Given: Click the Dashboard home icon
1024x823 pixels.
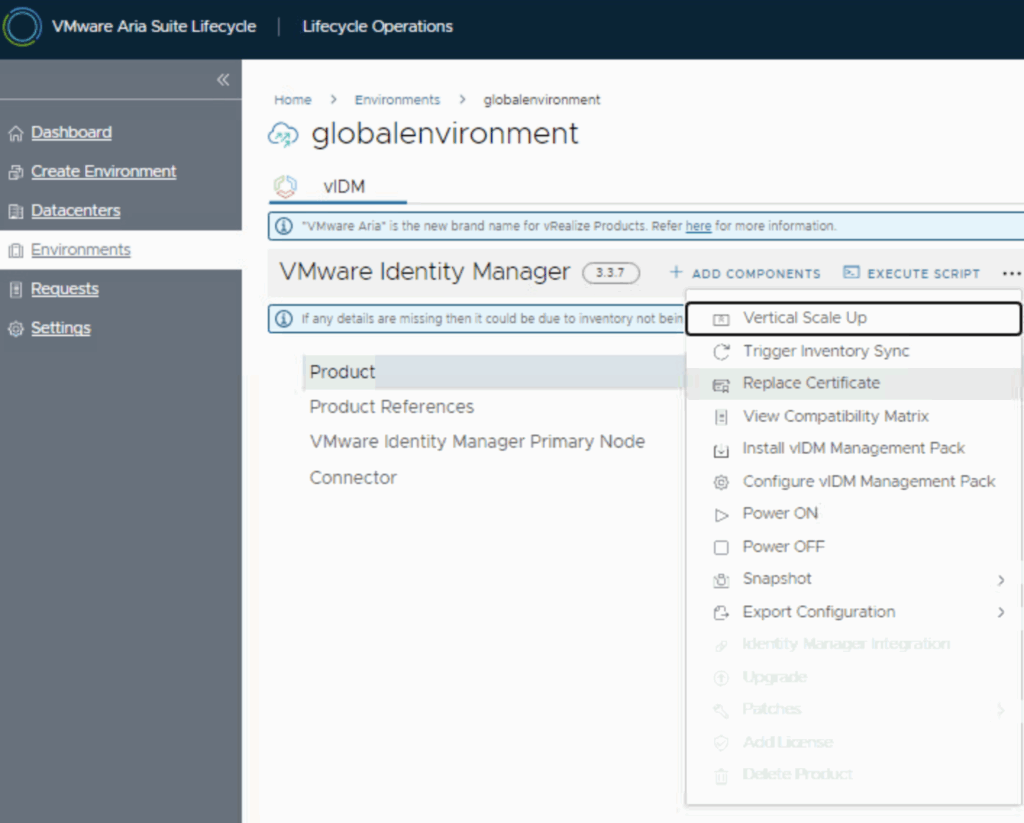Looking at the screenshot, I should click(15, 133).
